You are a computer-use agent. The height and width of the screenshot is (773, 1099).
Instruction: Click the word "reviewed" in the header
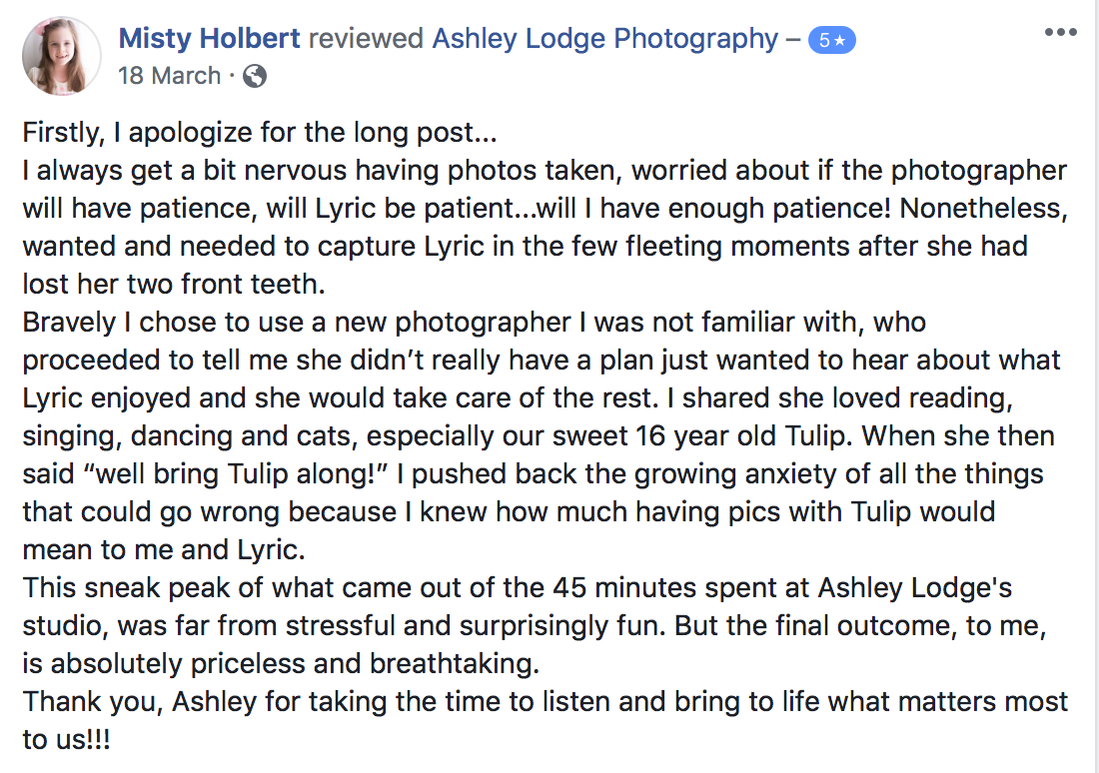pyautogui.click(x=366, y=39)
